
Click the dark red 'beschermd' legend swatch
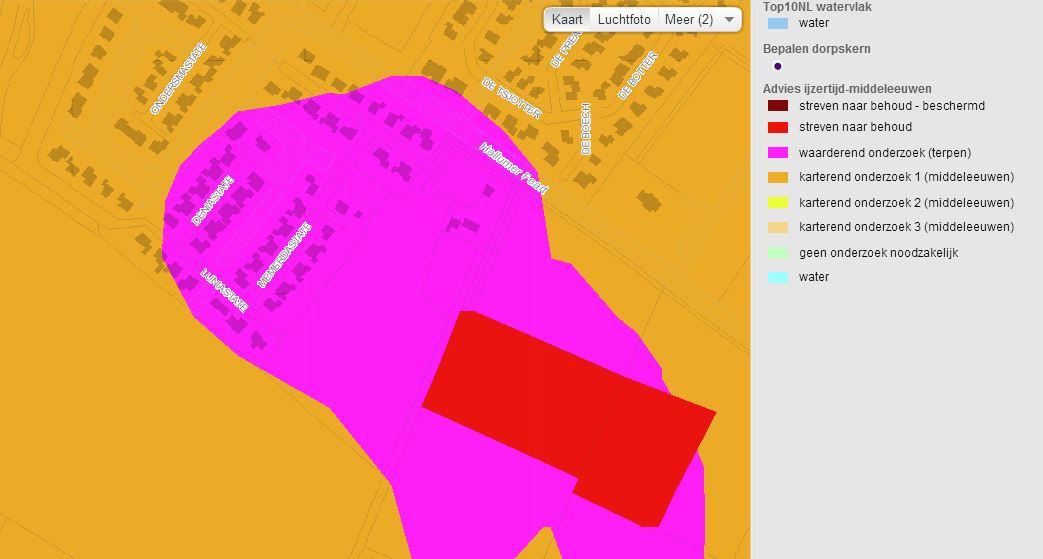pyautogui.click(x=778, y=106)
